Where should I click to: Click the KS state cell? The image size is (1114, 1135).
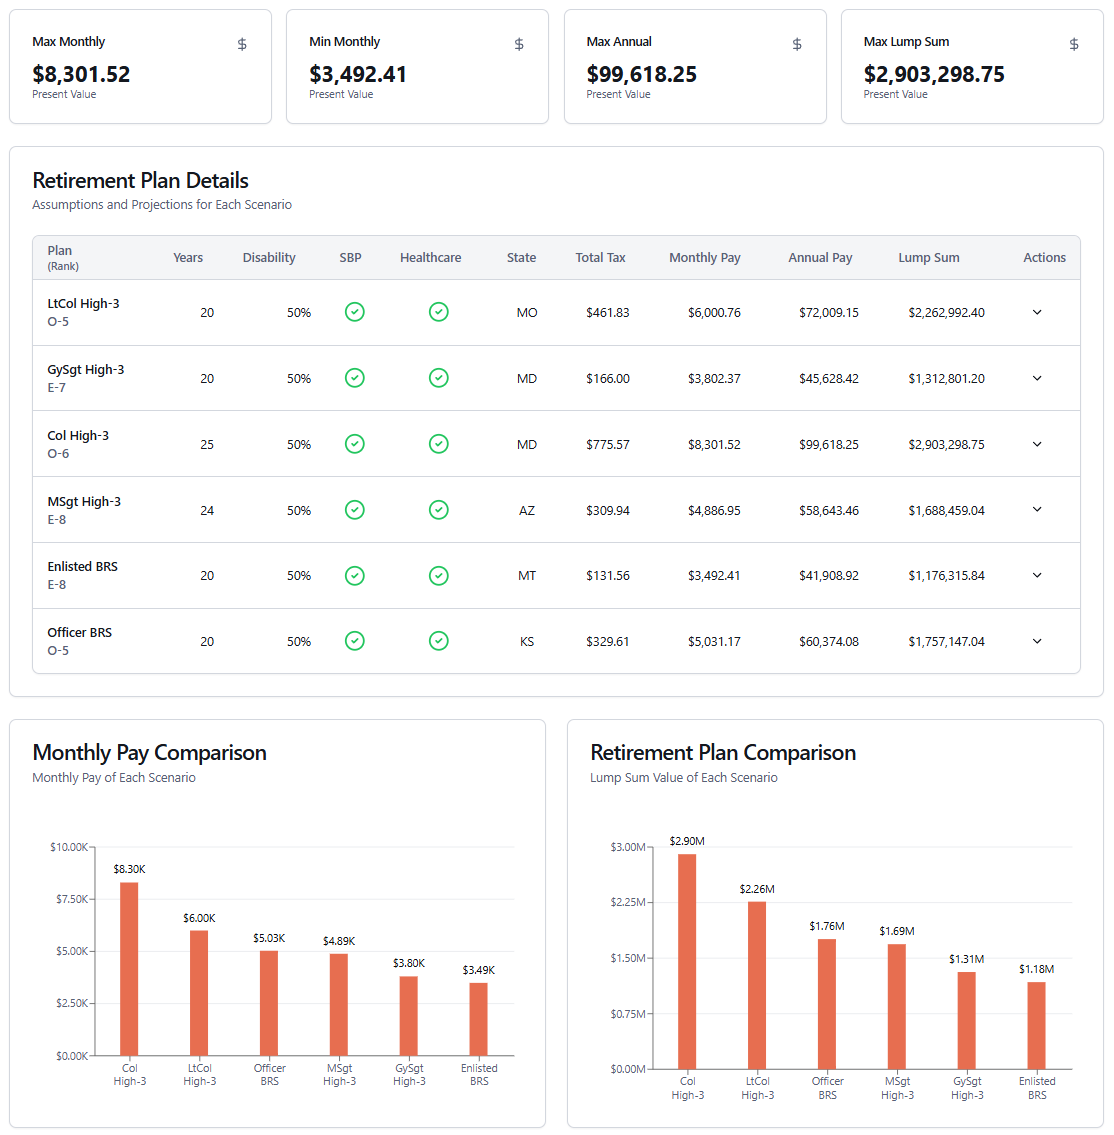527,641
